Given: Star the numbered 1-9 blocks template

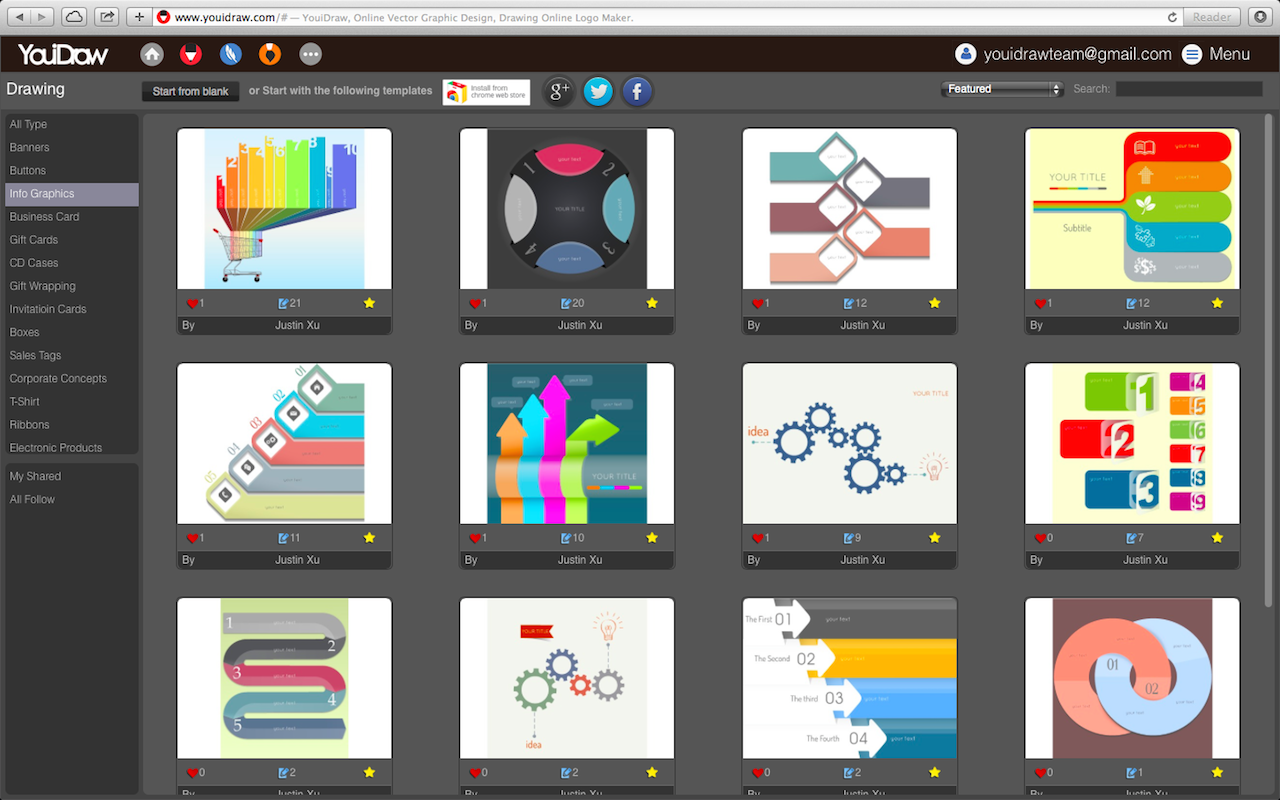Looking at the screenshot, I should pos(1217,538).
